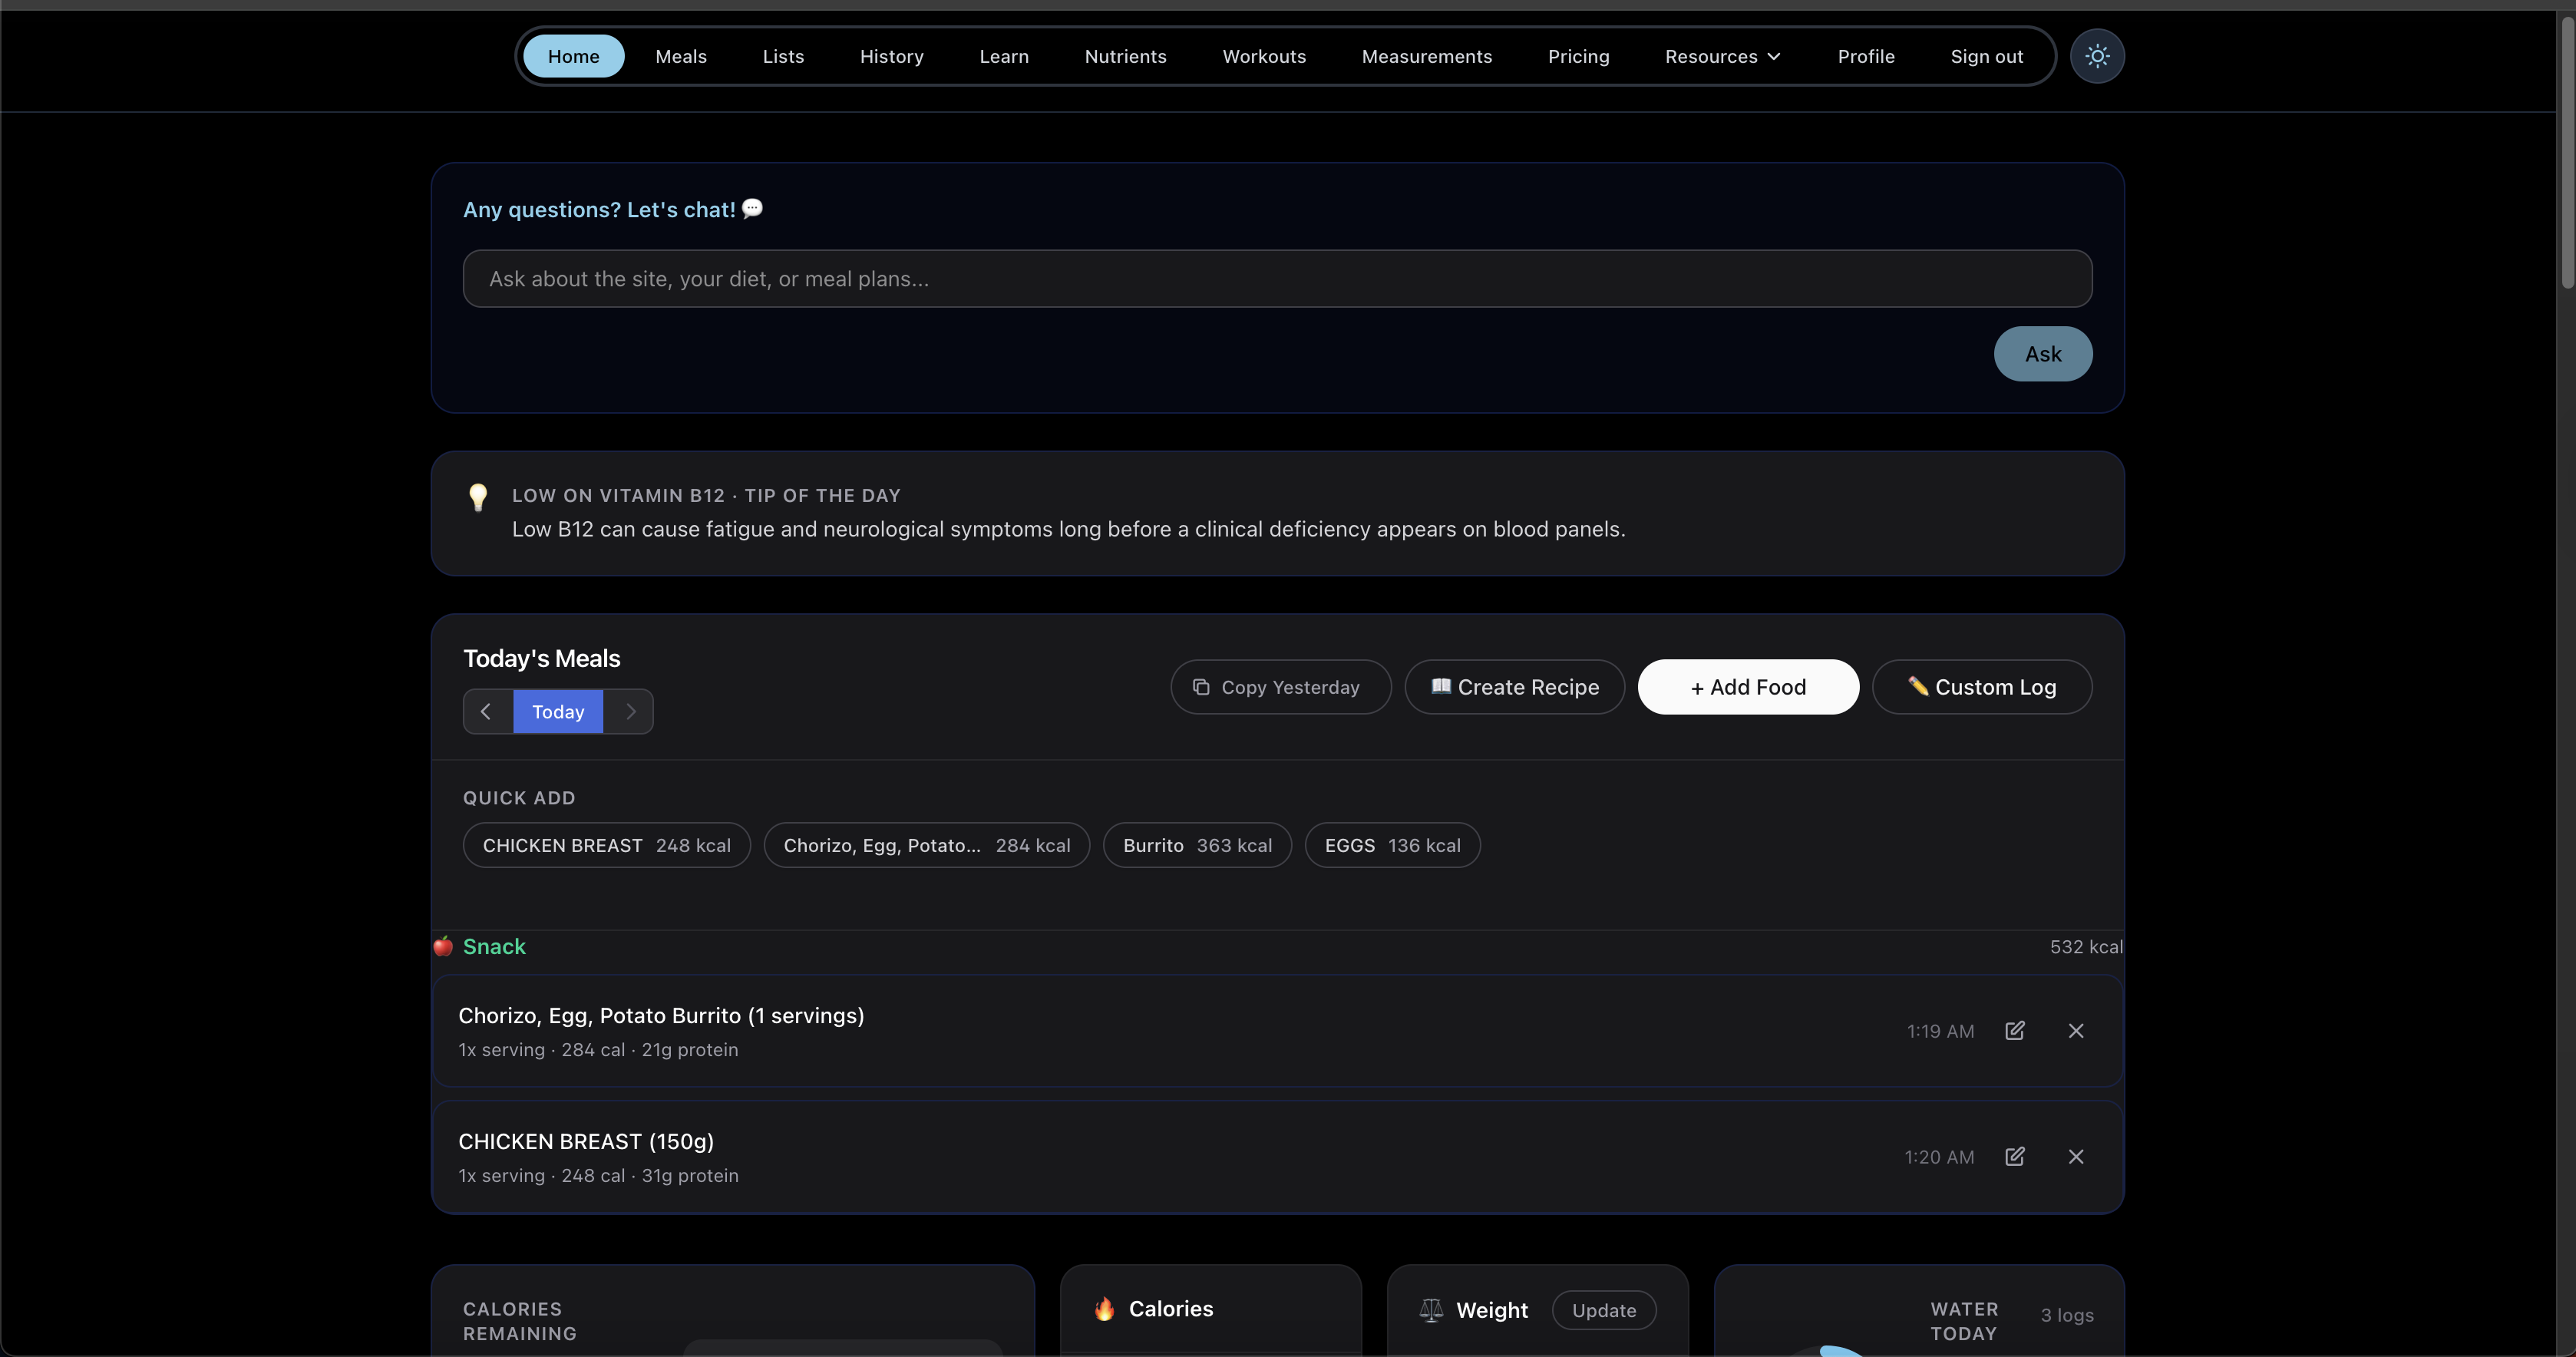Click the Copy Yesterday button
The image size is (2576, 1357).
point(1280,687)
